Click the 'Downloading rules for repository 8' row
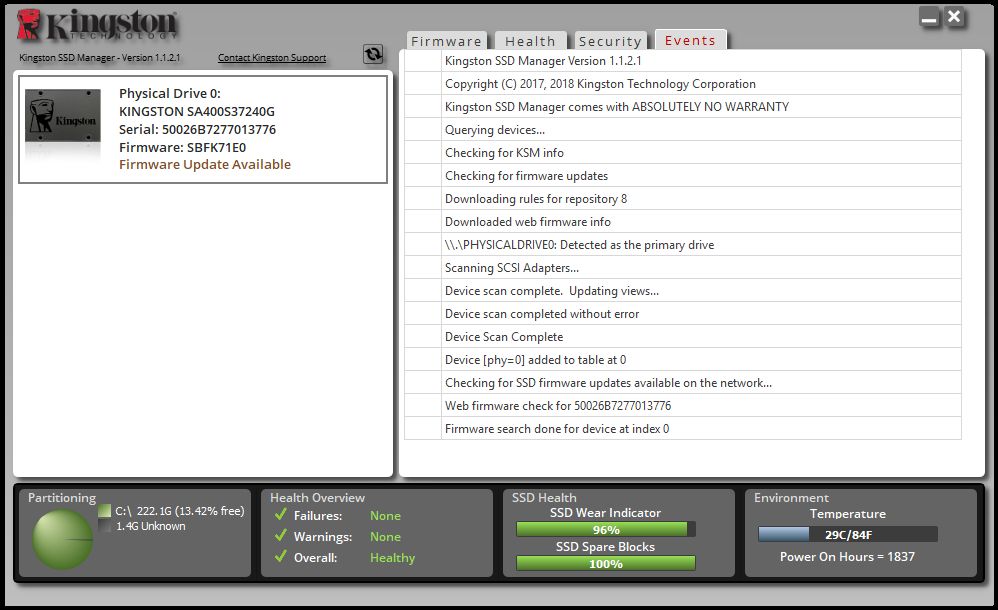Image resolution: width=998 pixels, height=610 pixels. pos(682,199)
